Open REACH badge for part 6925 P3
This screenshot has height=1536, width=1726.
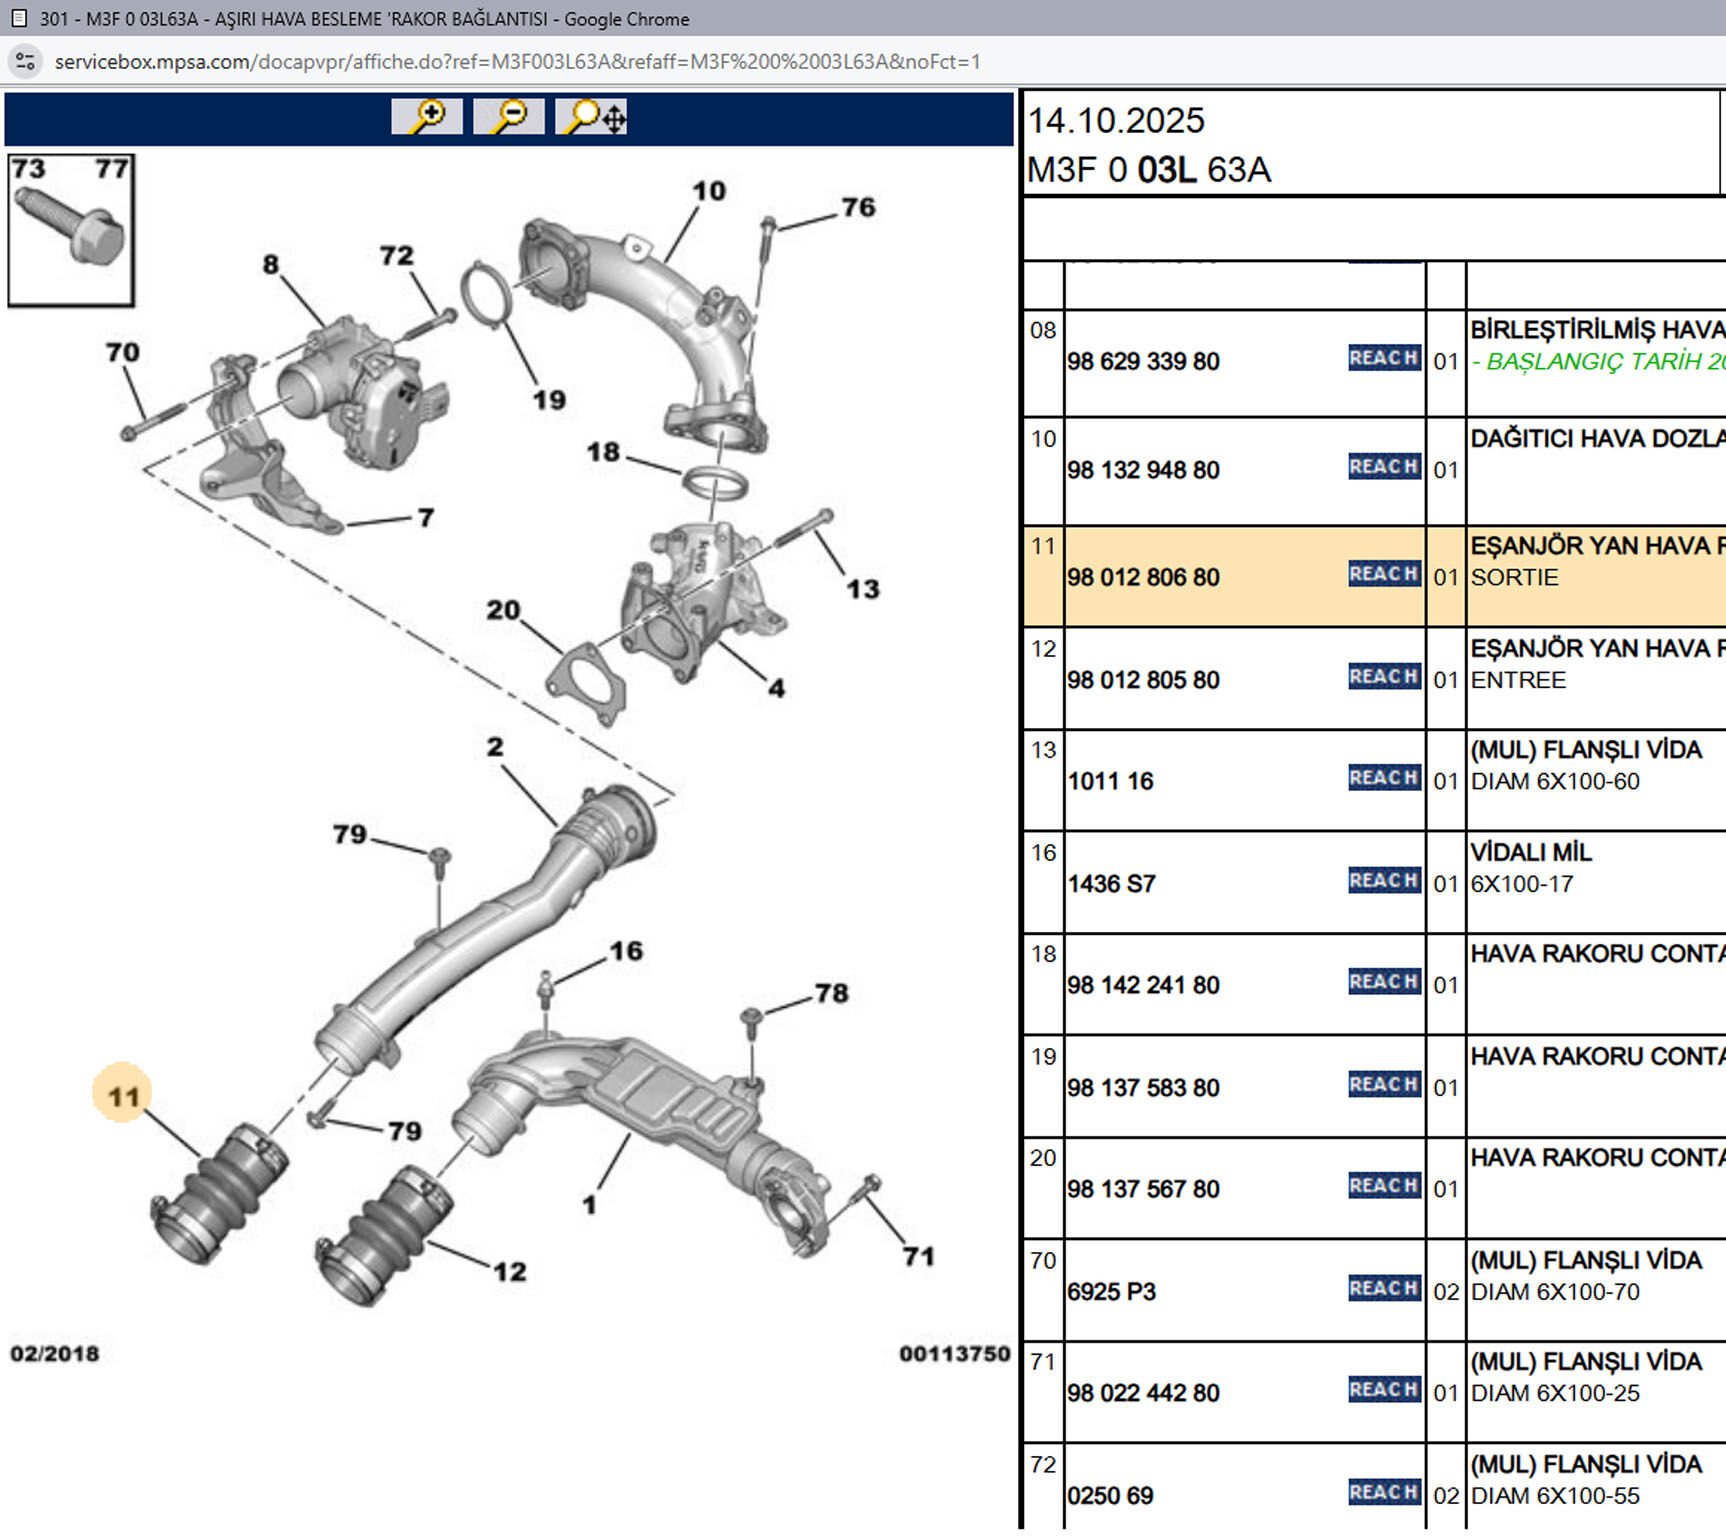coord(1384,1288)
